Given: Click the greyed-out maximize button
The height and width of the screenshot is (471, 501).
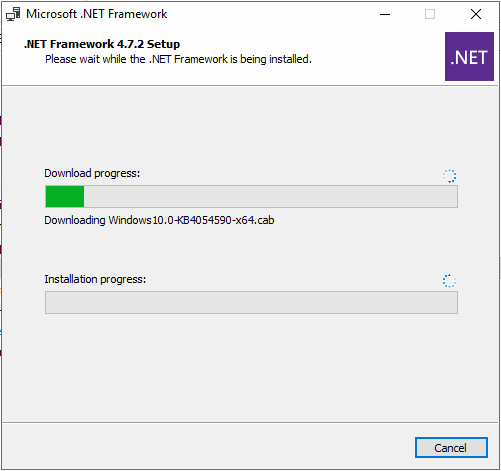Looking at the screenshot, I should (x=430, y=14).
